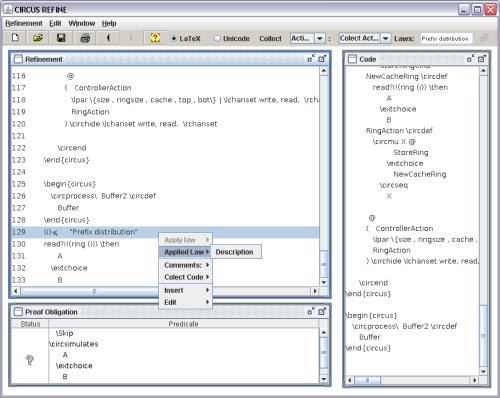The height and width of the screenshot is (398, 500).
Task: Open the Help menu
Action: click(109, 23)
